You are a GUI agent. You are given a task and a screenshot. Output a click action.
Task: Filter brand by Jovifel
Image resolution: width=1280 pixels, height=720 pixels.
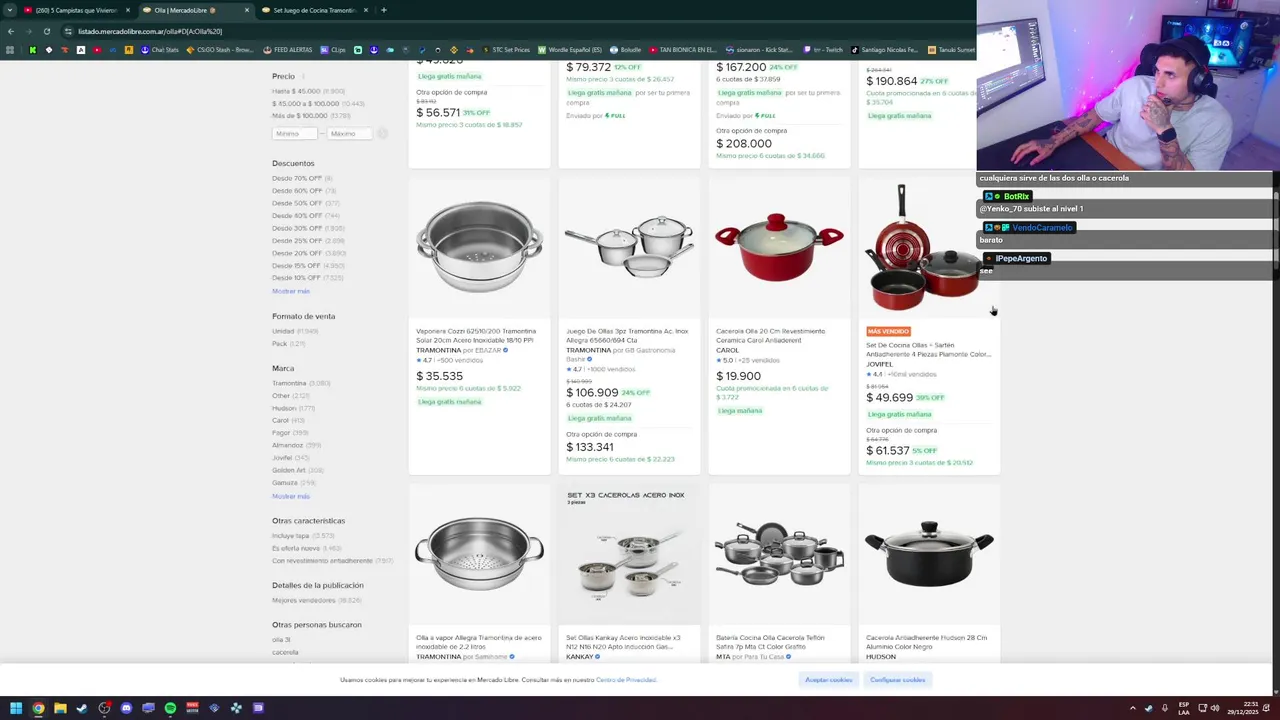pos(282,457)
